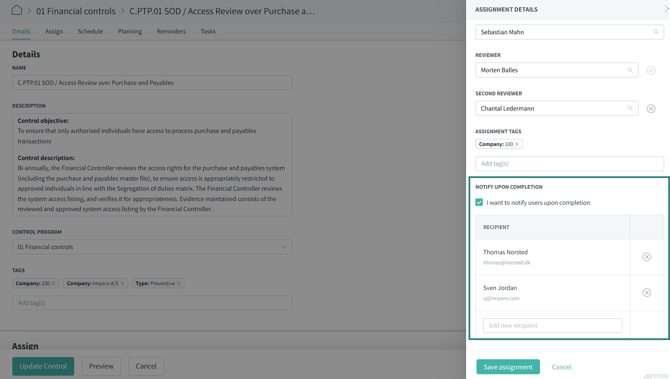The image size is (670, 379).
Task: Expand Control Program dropdown
Action: coord(152,247)
